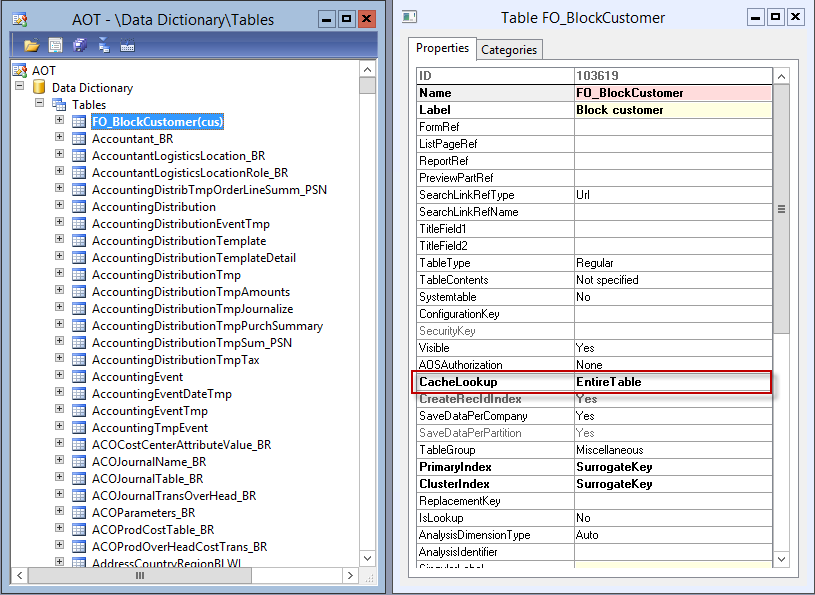This screenshot has height=595, width=815.
Task: Click the Data Dictionary cylinder icon
Action: [39, 87]
